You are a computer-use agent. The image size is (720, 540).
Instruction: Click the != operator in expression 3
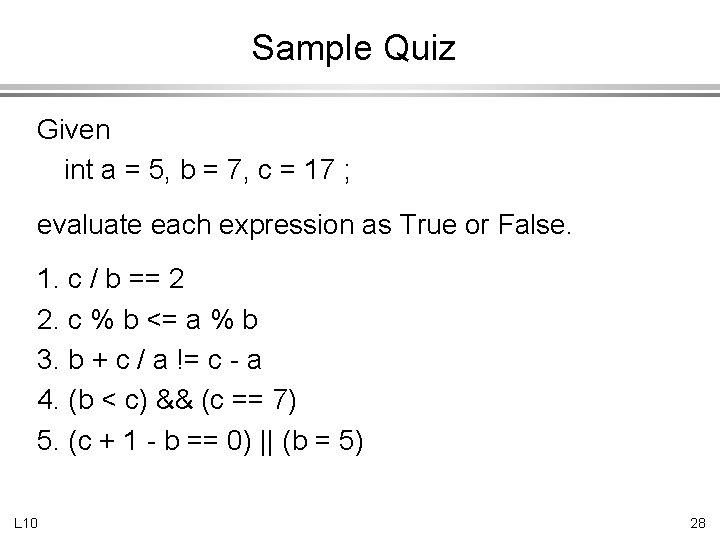coord(188,359)
